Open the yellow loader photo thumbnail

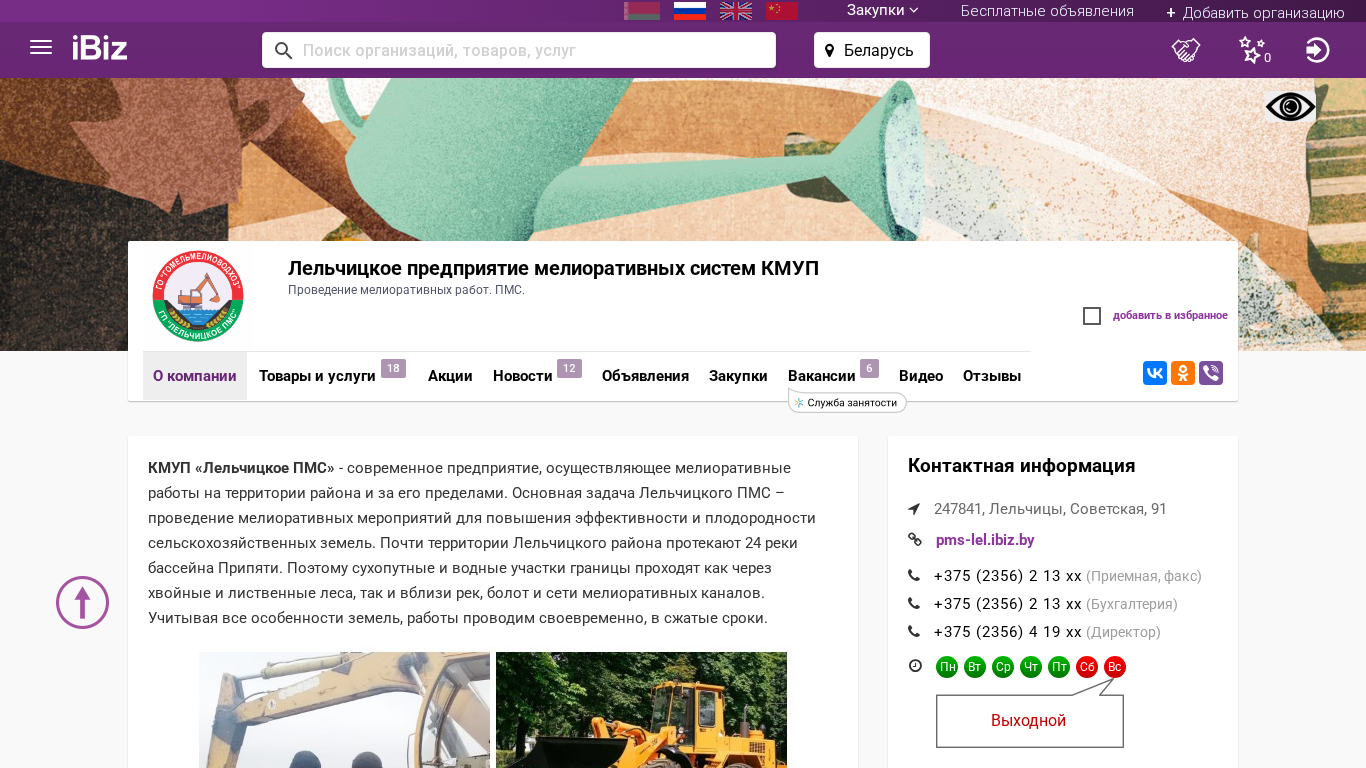tap(641, 710)
